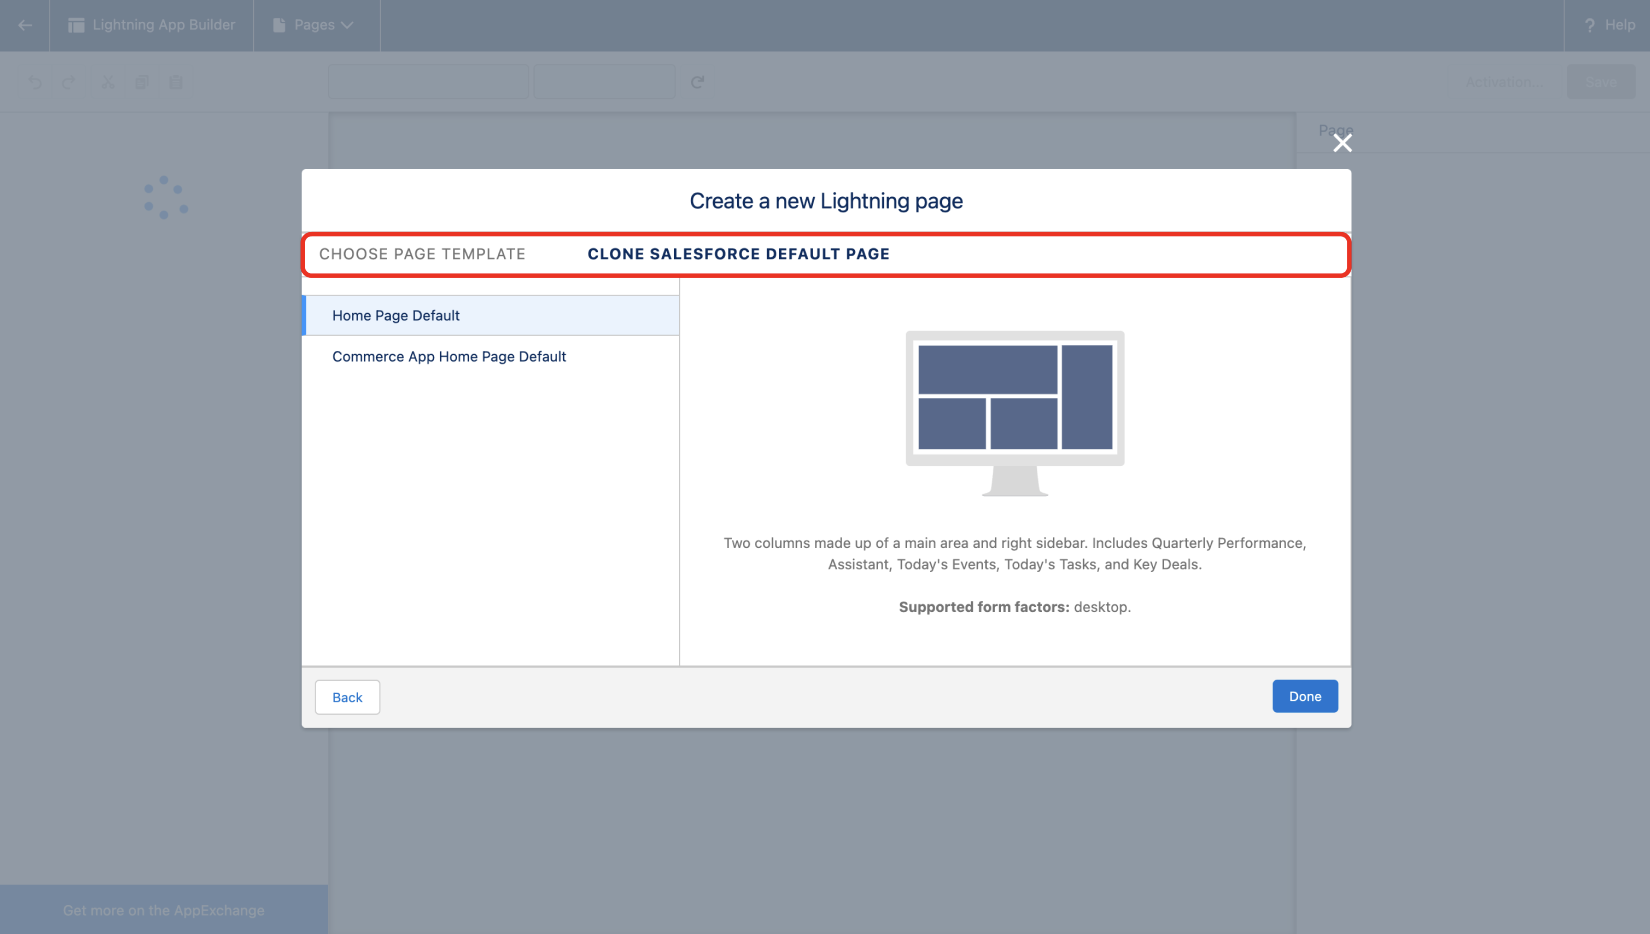Select Clone Salesforce Default Page tab
1650x934 pixels.
[738, 254]
